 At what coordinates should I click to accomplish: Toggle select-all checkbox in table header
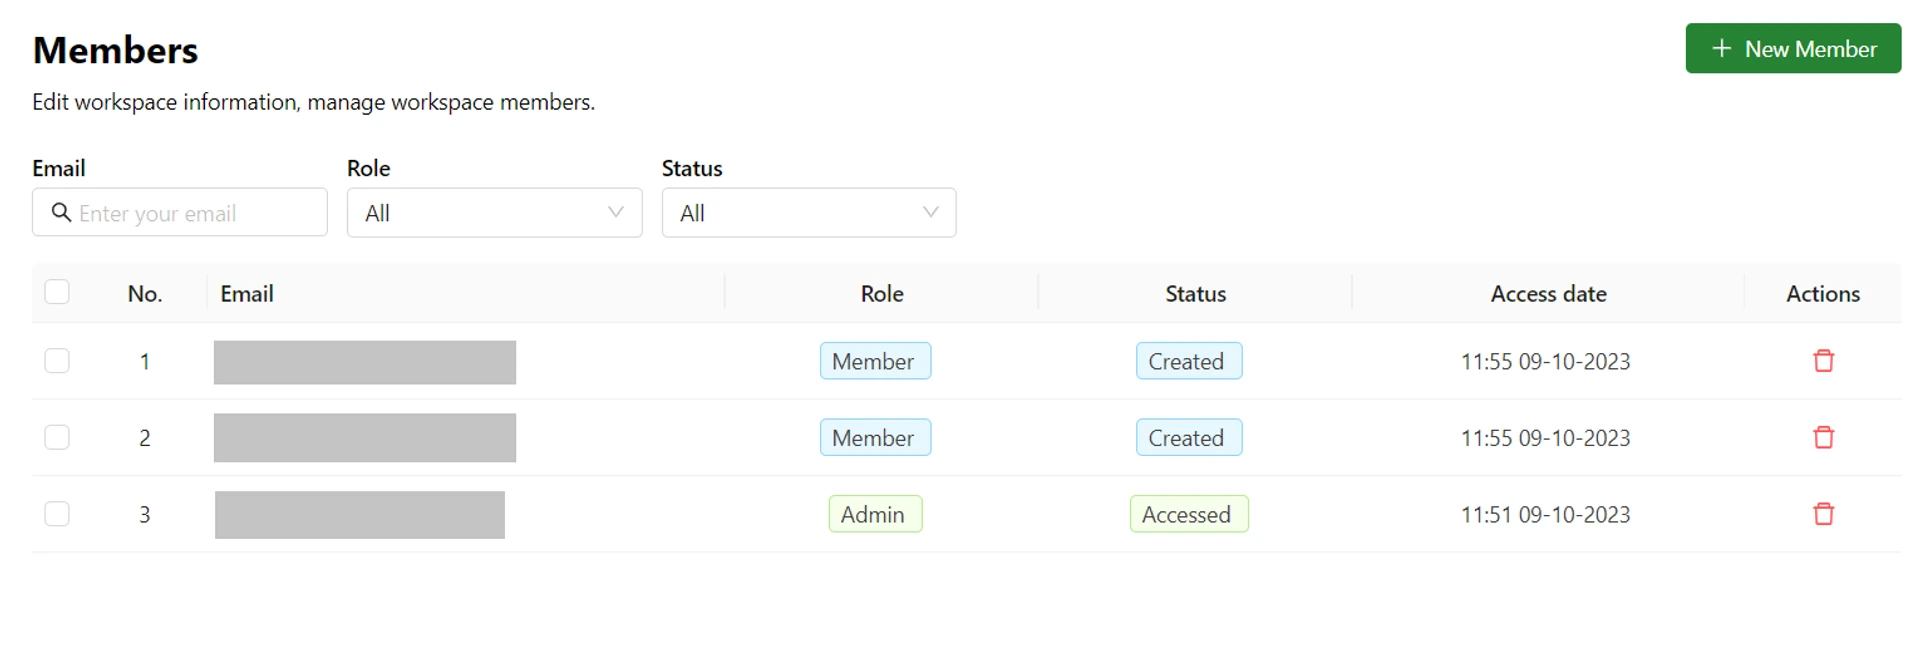(57, 292)
